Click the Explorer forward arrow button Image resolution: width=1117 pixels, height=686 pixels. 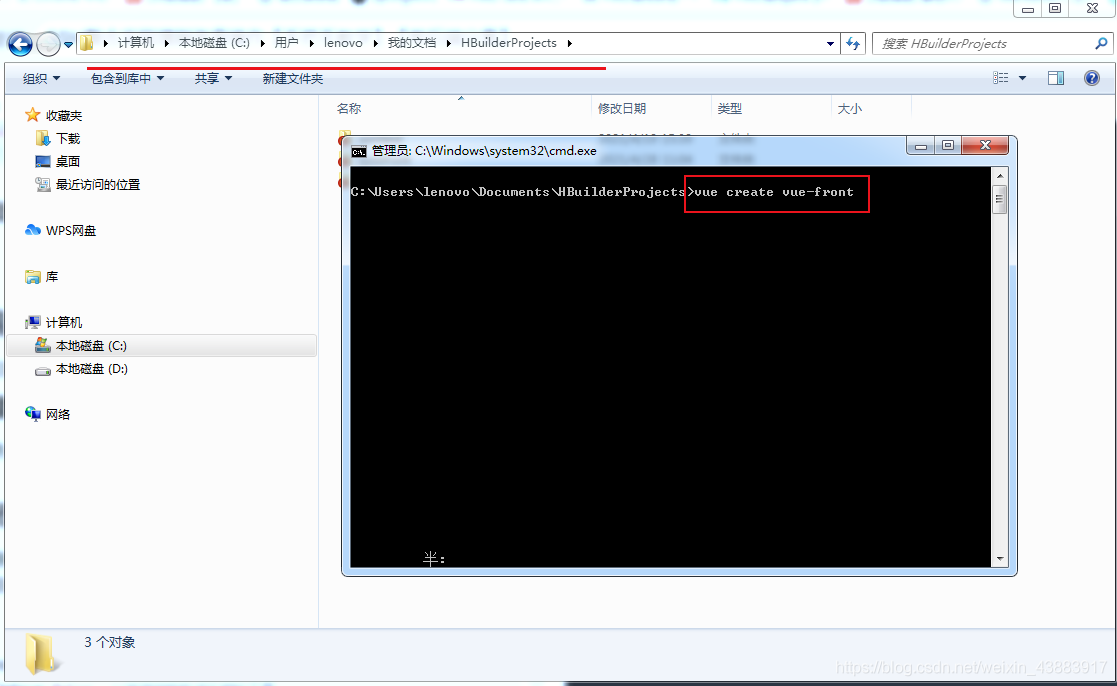48,44
